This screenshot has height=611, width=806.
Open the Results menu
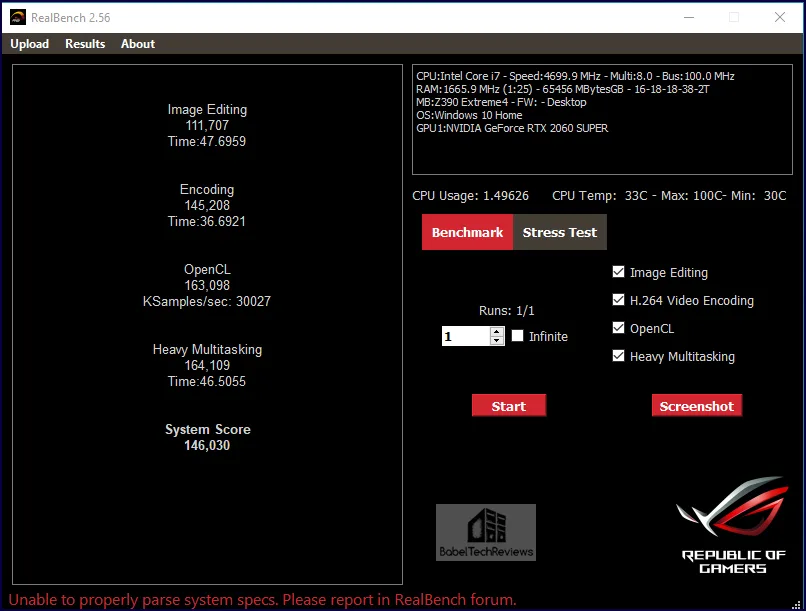[x=85, y=44]
